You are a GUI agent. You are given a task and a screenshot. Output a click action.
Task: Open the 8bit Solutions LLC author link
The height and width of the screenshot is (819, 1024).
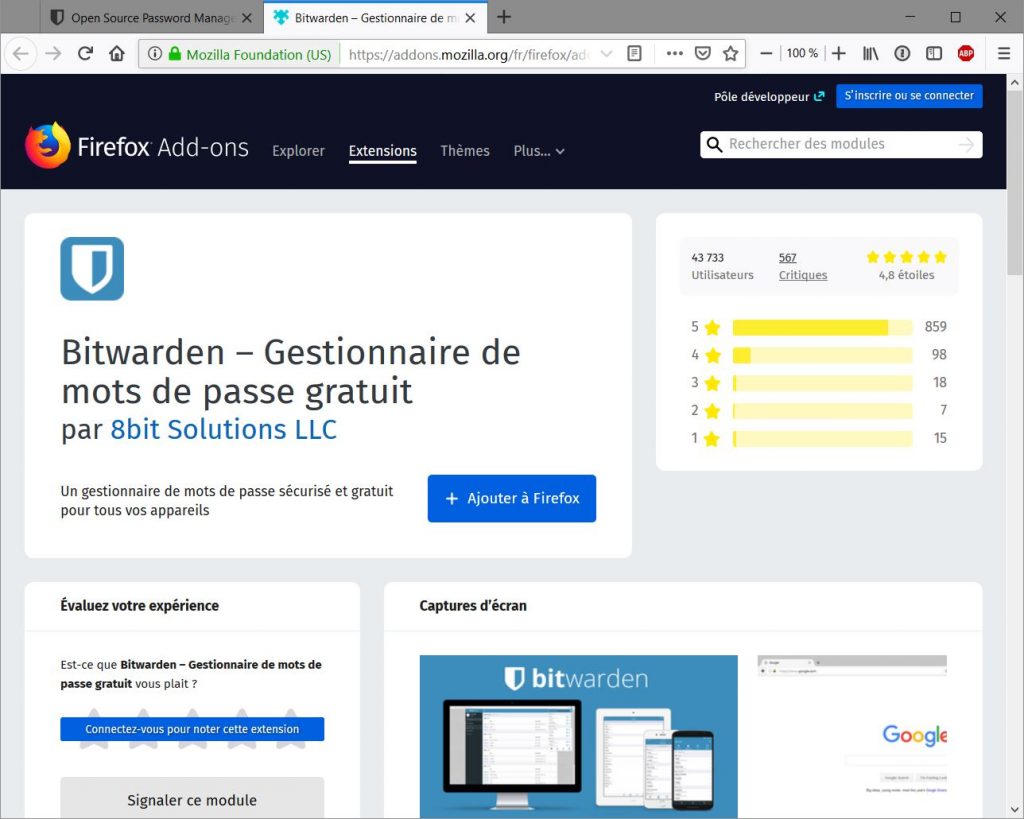tap(223, 430)
